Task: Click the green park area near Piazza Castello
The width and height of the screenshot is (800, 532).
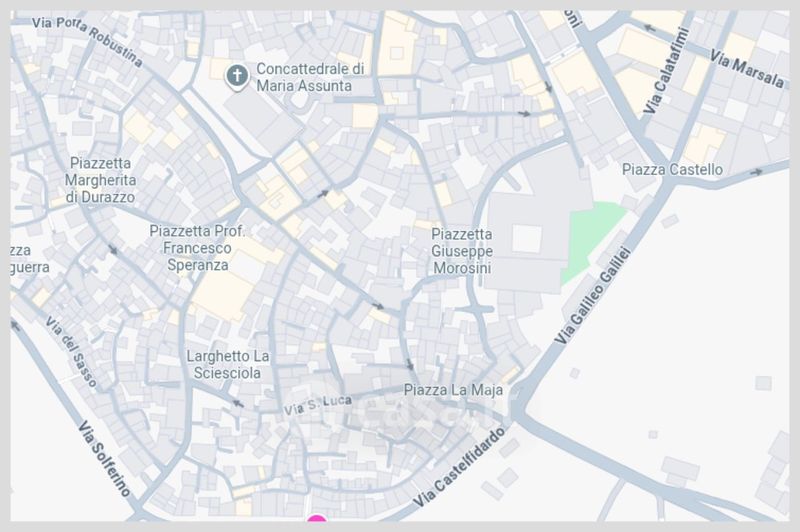Action: [x=592, y=240]
